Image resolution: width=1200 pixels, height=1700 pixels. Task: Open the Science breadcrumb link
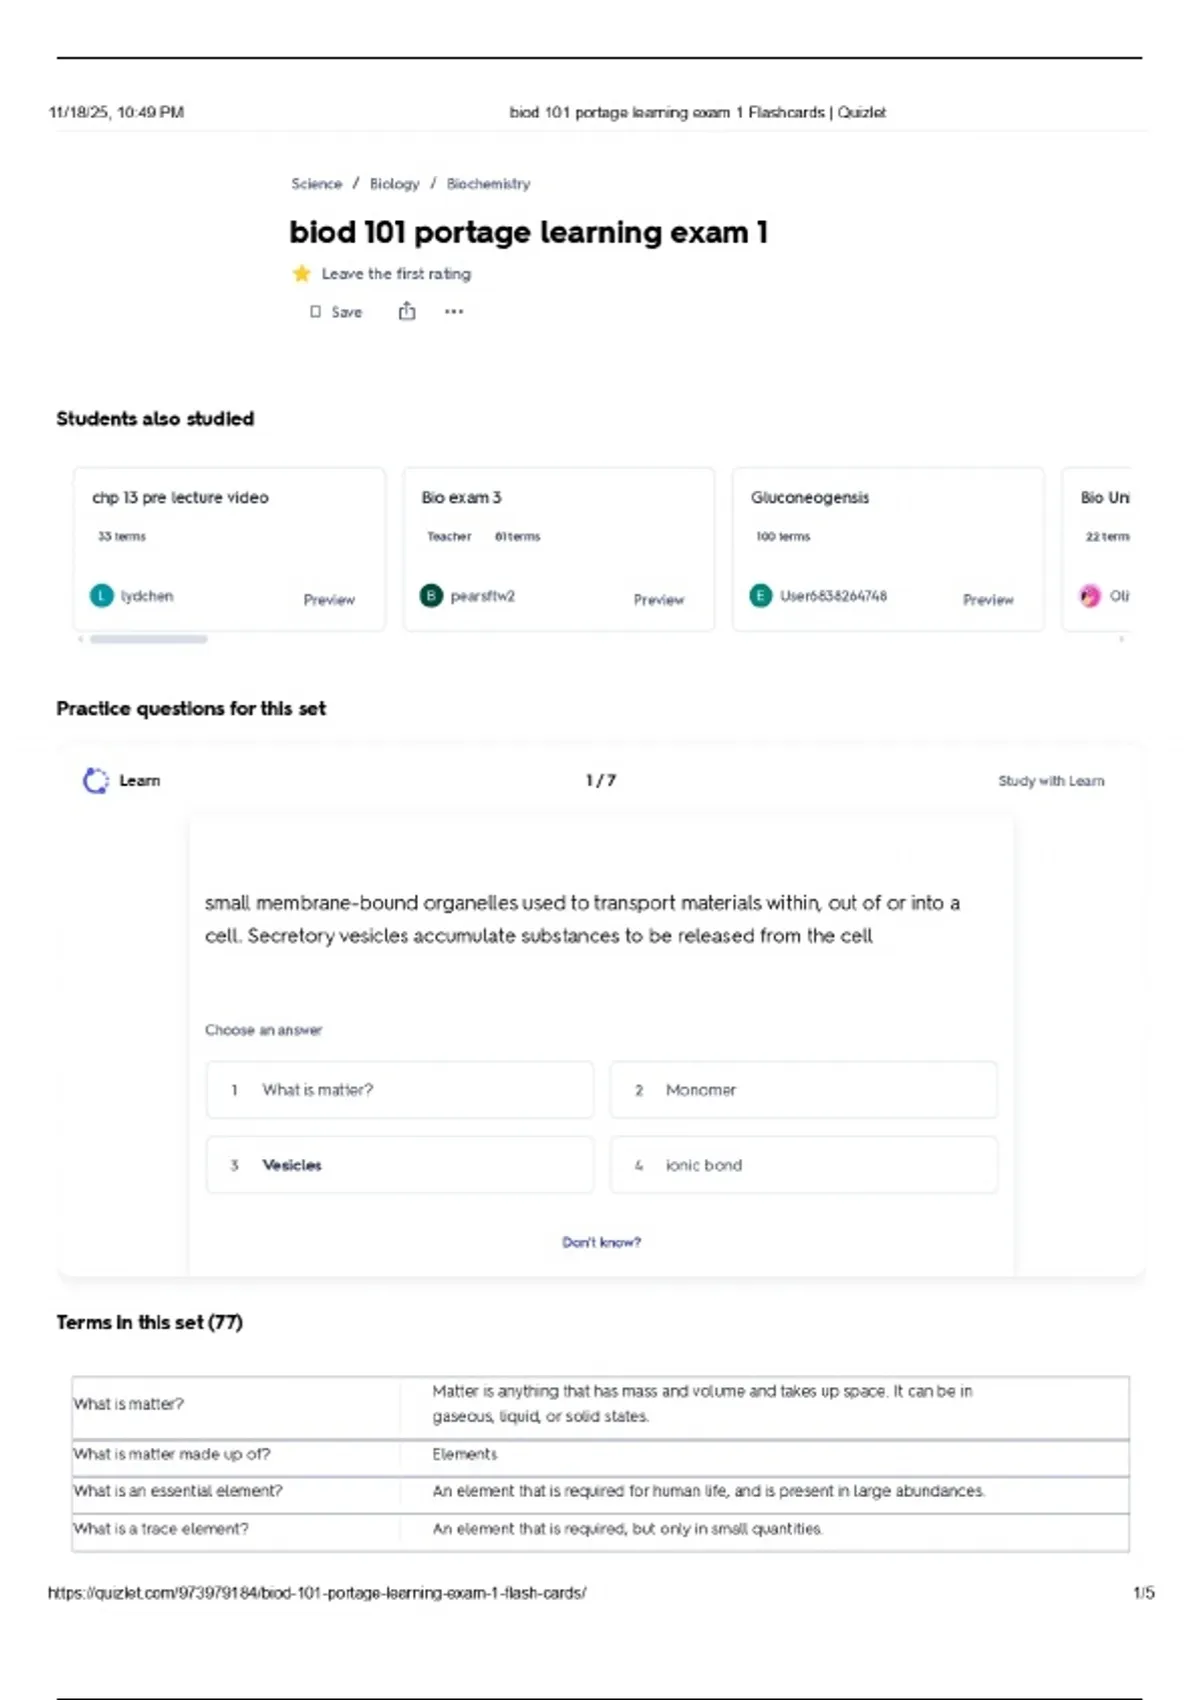316,184
